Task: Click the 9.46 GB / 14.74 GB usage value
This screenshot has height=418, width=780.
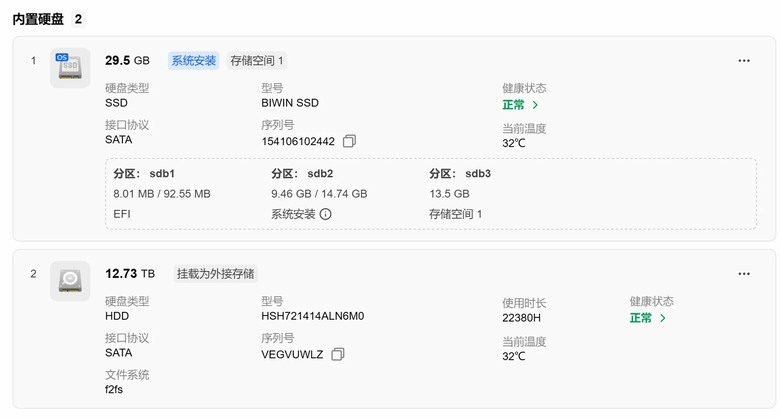Action: pyautogui.click(x=319, y=194)
